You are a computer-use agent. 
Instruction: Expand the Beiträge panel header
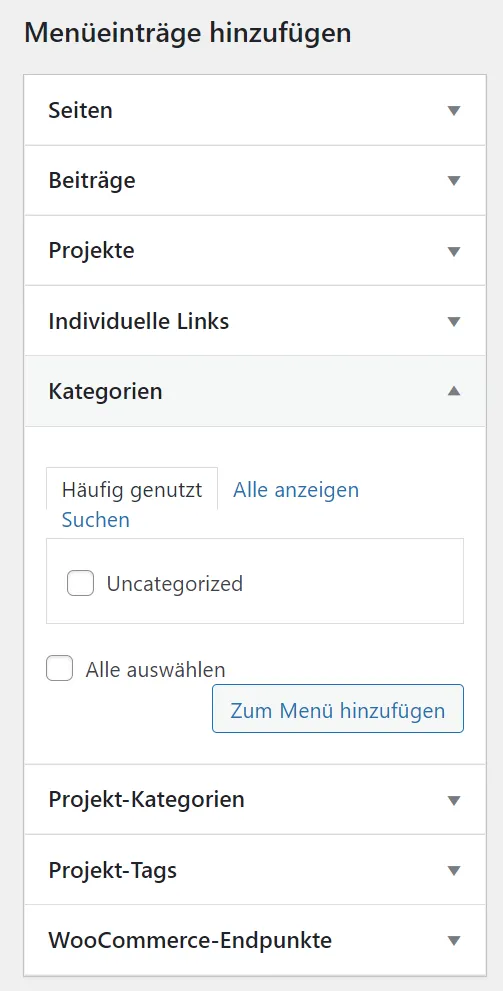255,181
